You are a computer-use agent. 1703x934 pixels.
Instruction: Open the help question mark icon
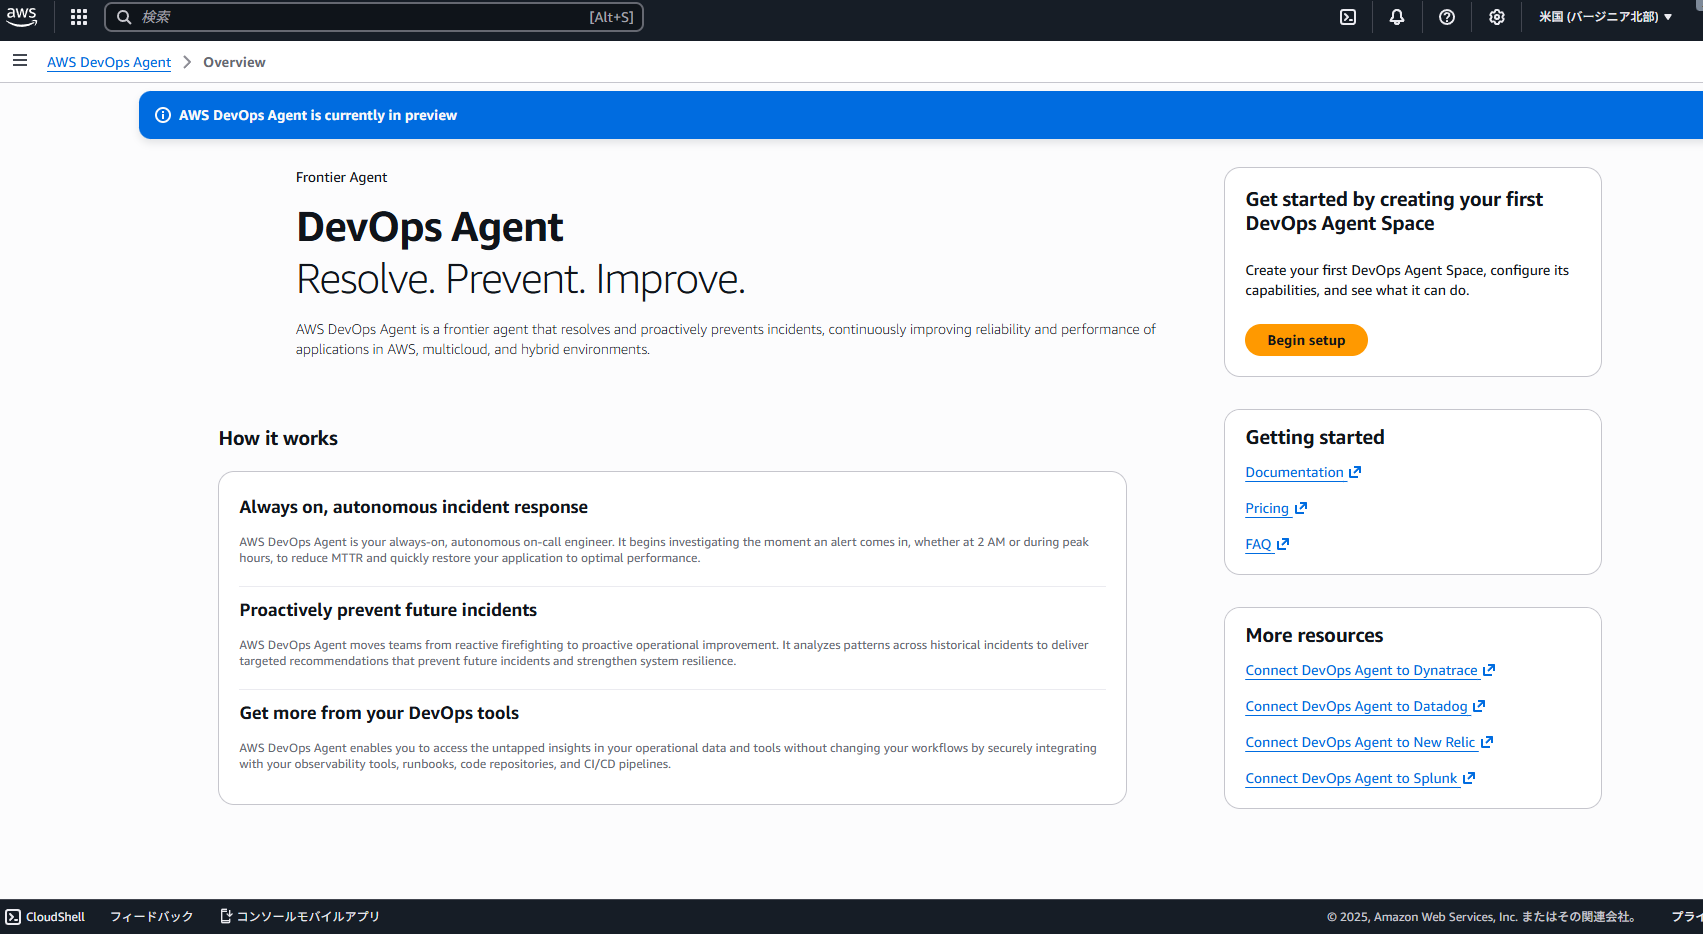coord(1446,17)
